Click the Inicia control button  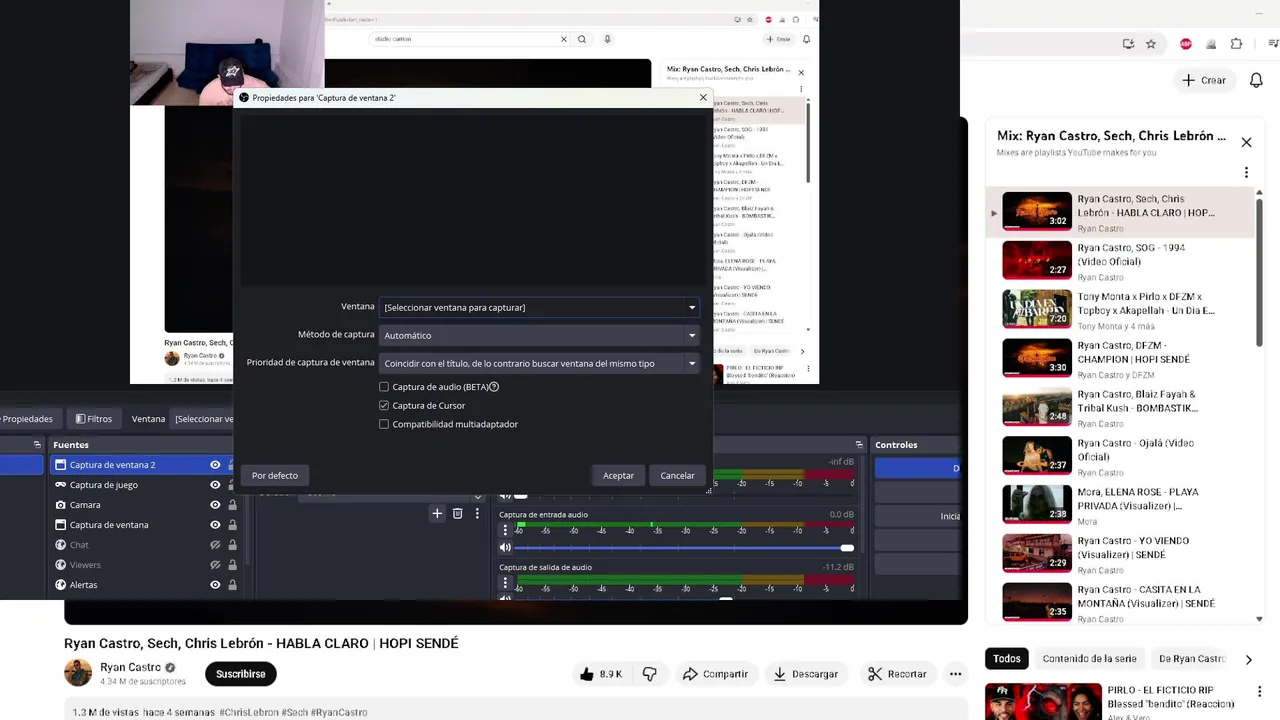(x=916, y=516)
